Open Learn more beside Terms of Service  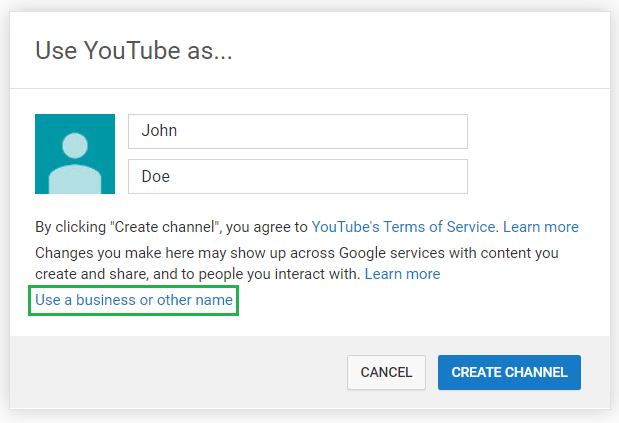(541, 227)
